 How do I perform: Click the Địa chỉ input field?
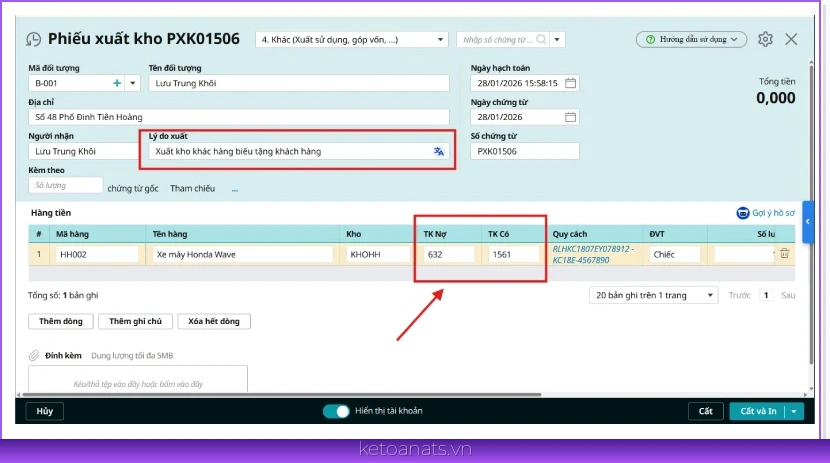[x=239, y=117]
